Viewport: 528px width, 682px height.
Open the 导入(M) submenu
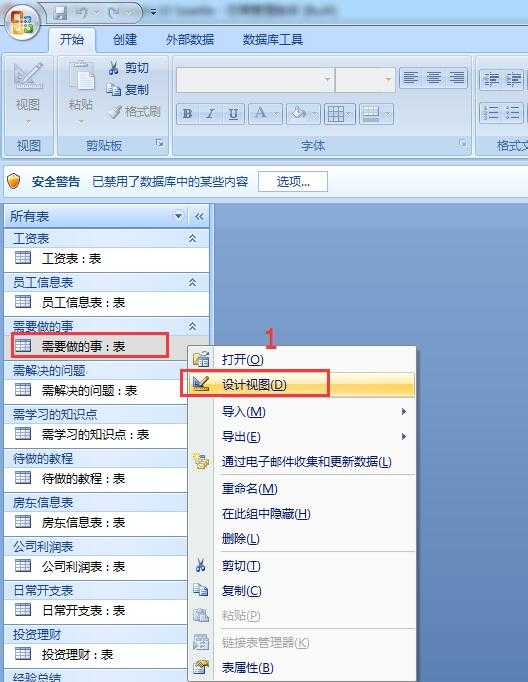[302, 411]
